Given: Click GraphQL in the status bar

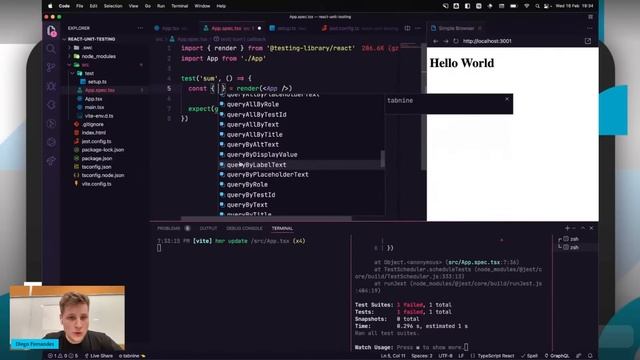Looking at the screenshot, I should [557, 356].
